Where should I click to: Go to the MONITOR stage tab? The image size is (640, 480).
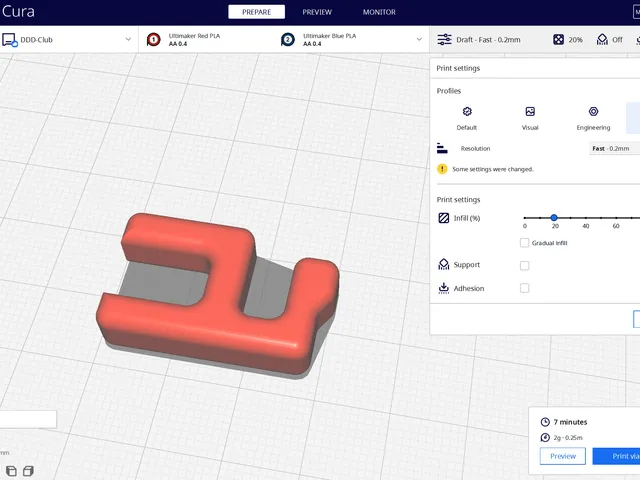click(x=379, y=12)
